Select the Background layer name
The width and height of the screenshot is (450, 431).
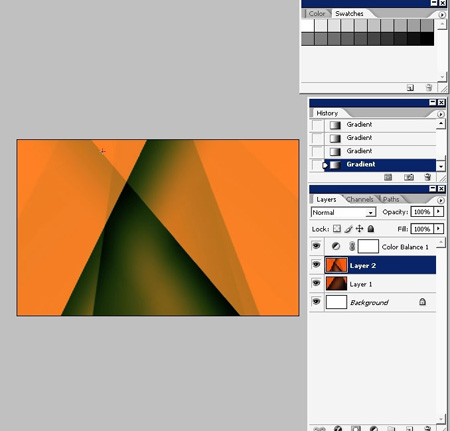[x=369, y=303]
